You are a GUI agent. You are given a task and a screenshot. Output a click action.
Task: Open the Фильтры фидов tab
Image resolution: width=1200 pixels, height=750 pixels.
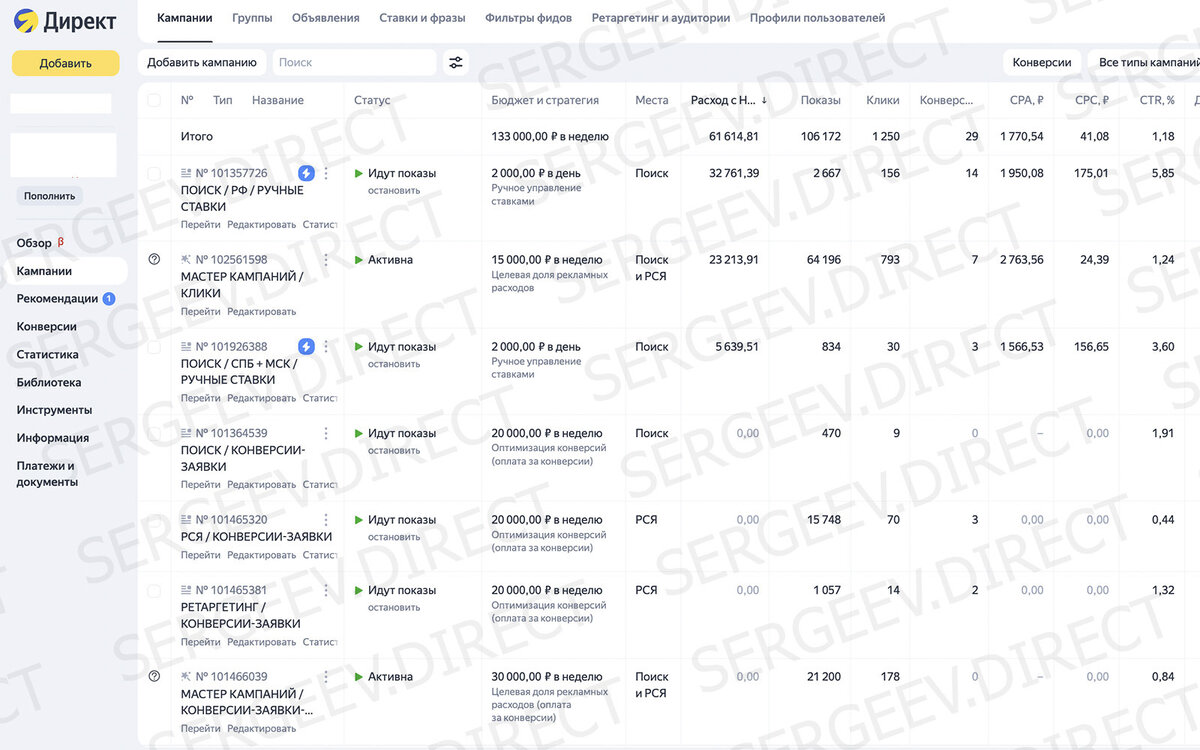528,18
